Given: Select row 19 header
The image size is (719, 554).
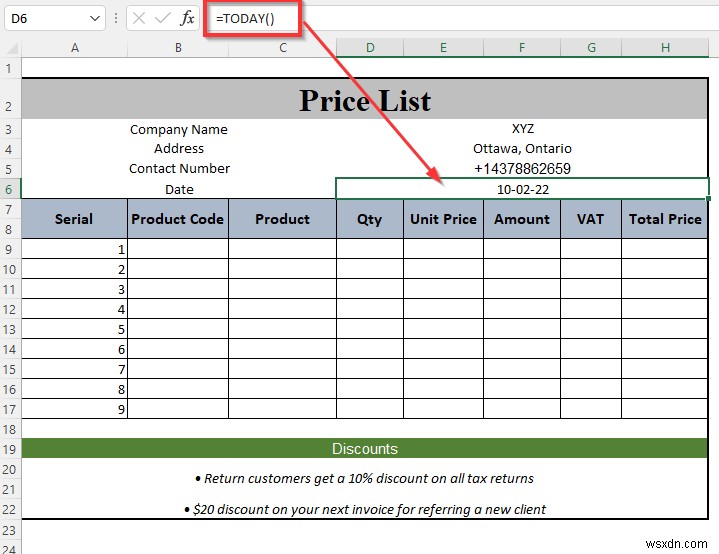Looking at the screenshot, I should 9,449.
